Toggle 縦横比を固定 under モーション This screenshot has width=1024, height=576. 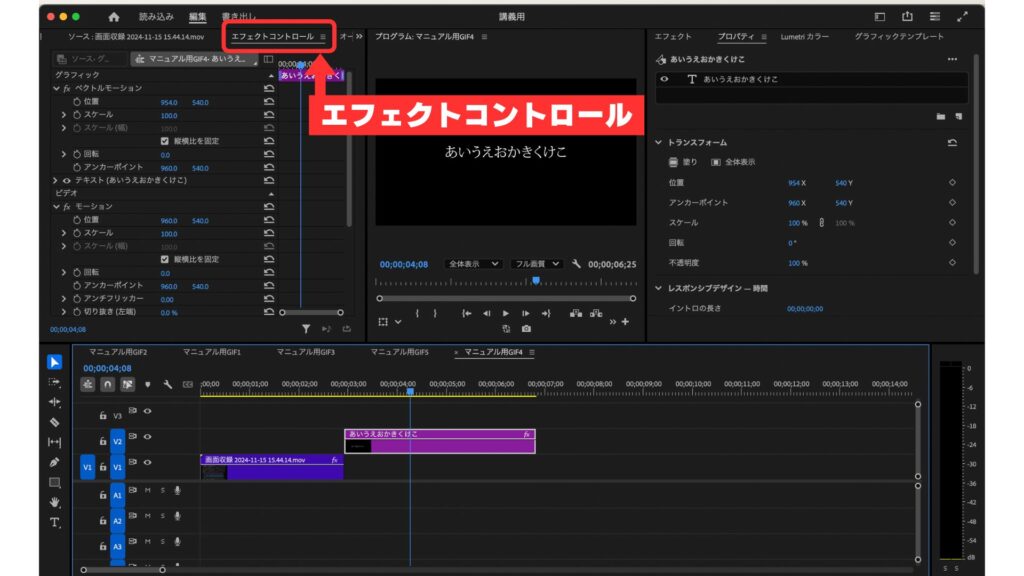coord(165,259)
